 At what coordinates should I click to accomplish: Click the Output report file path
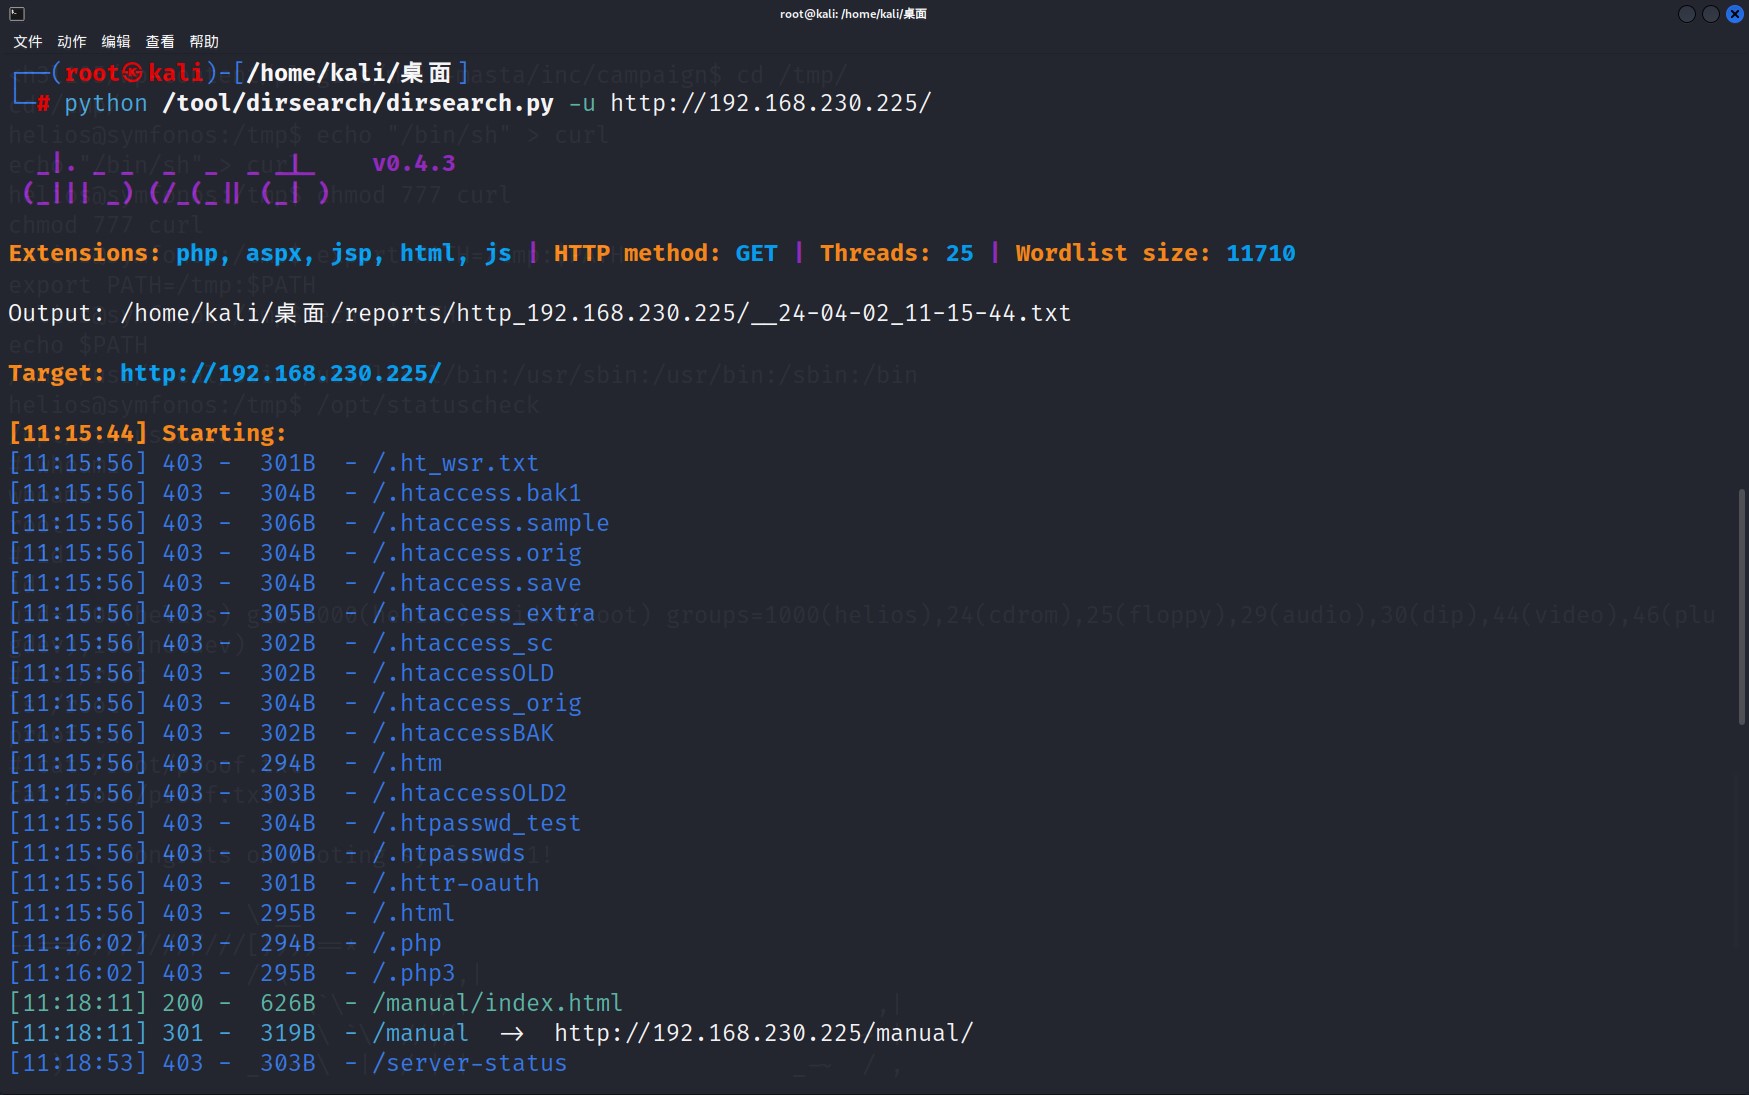coord(595,313)
